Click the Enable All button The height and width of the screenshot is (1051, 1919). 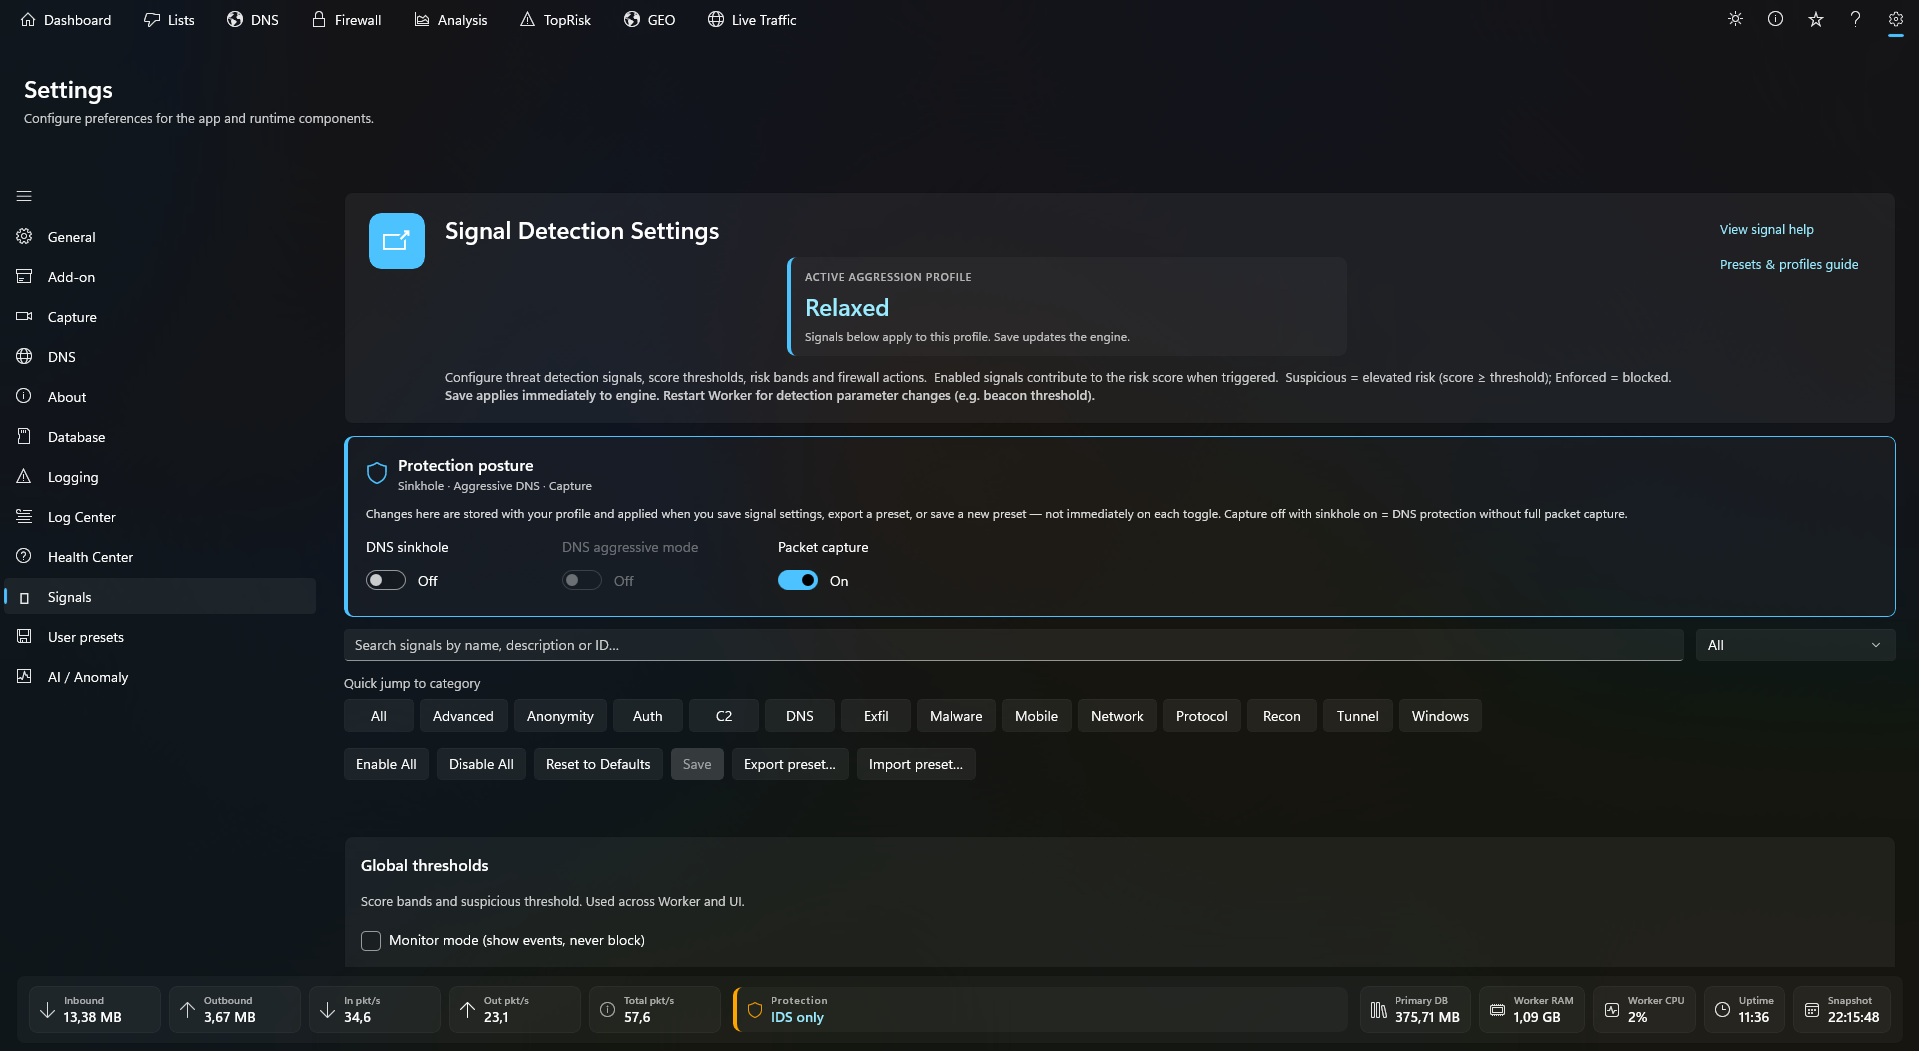click(387, 764)
